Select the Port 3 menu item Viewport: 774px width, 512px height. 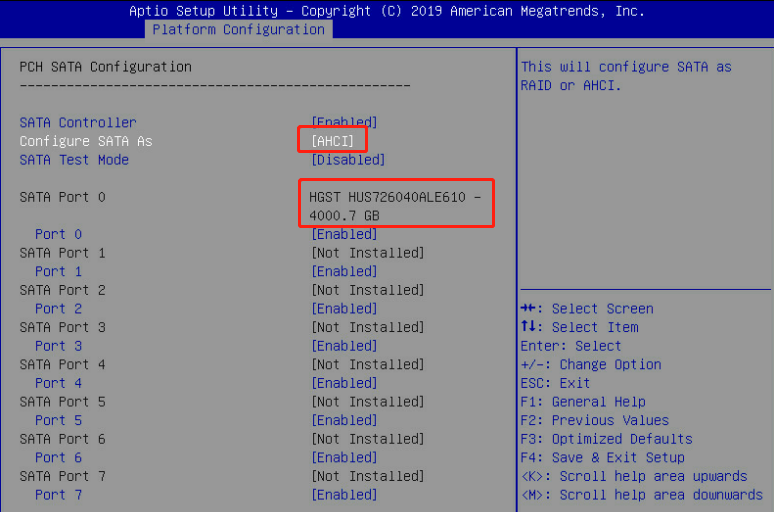pyautogui.click(x=58, y=346)
